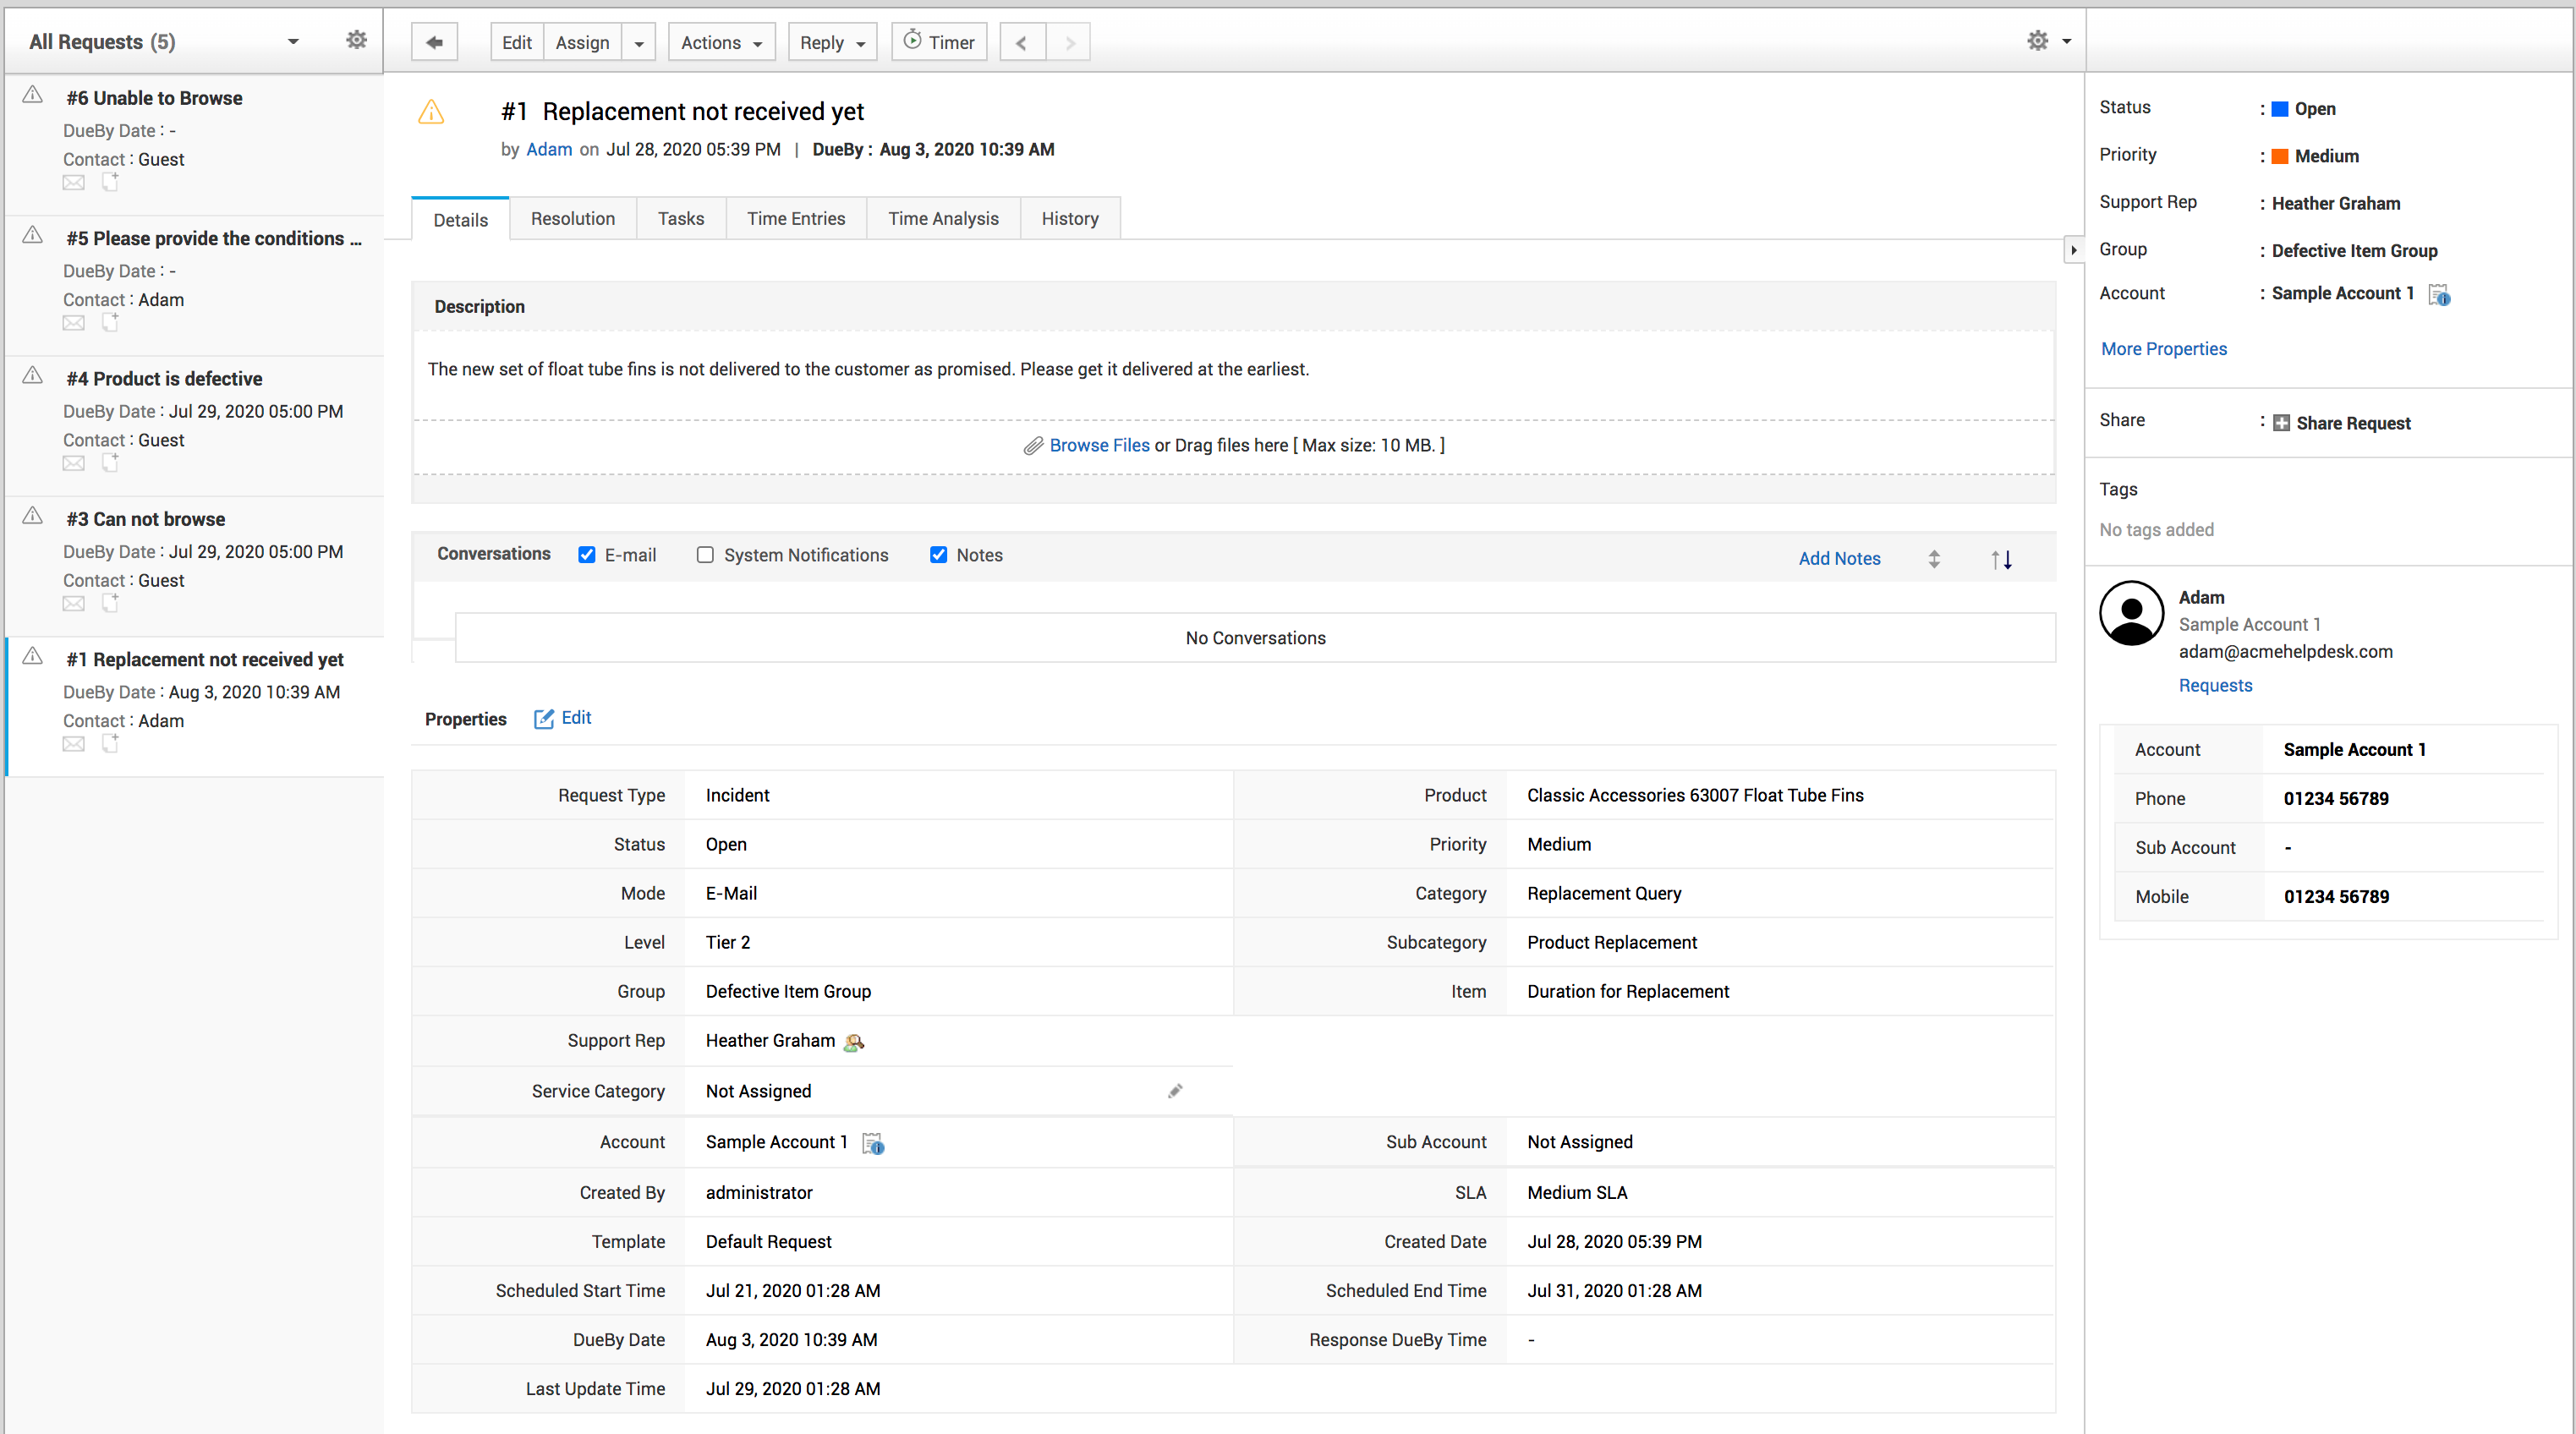This screenshot has width=2576, height=1434.
Task: Click the expand/collapse conversations icon
Action: pos(1934,559)
